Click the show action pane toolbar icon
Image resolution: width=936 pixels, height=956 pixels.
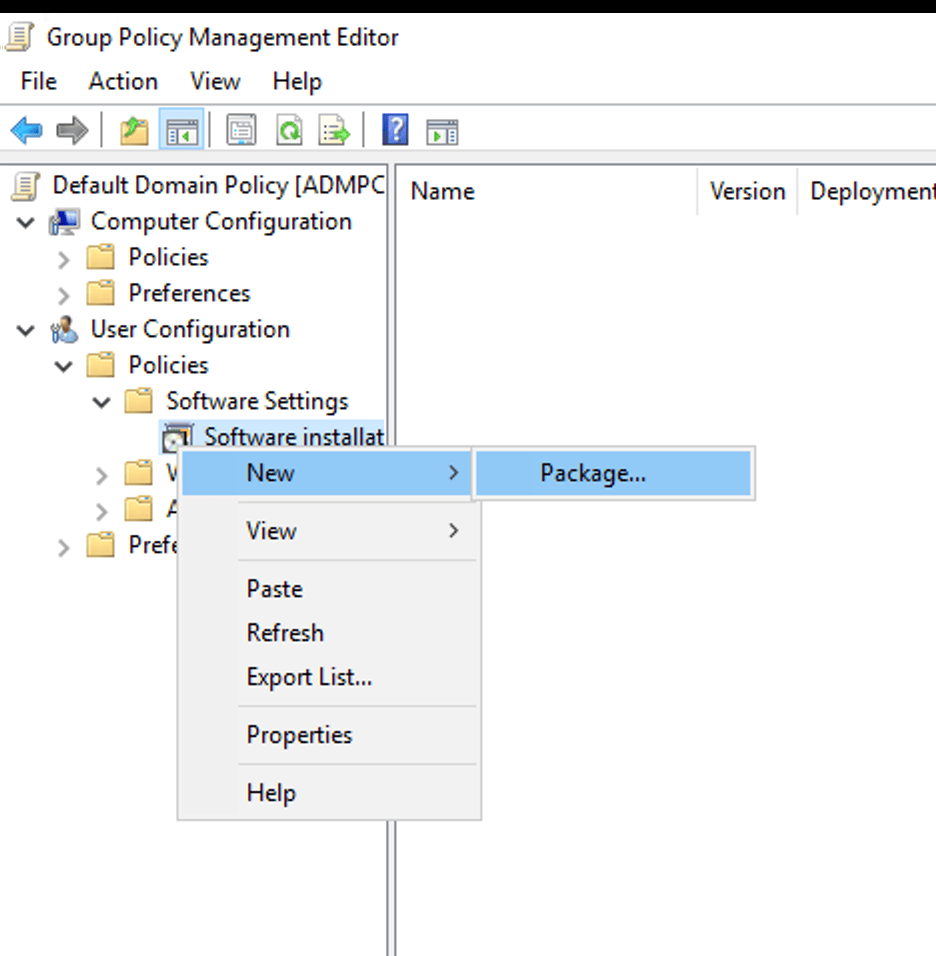coord(440,130)
